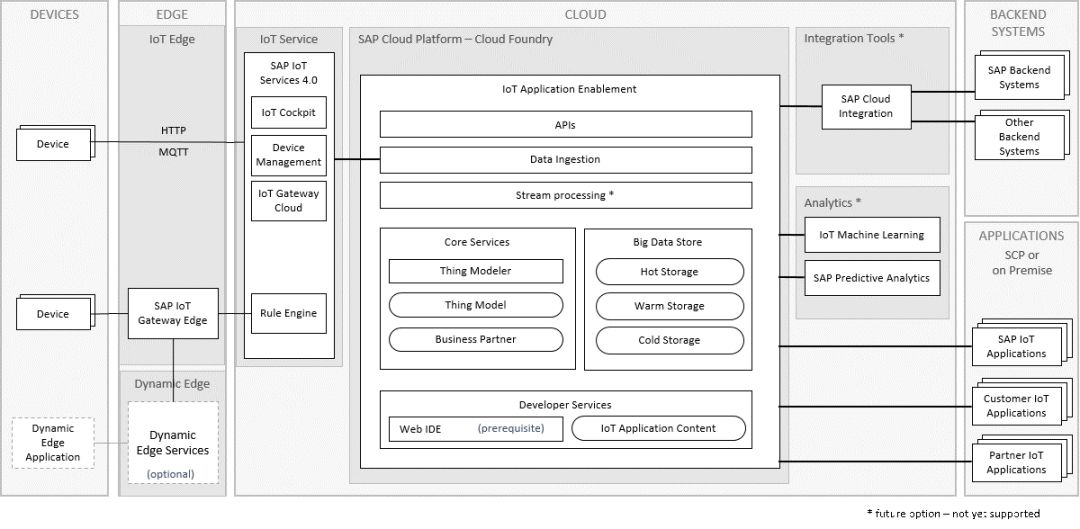Click the APIs bar
This screenshot has height=529, width=1080.
click(565, 125)
